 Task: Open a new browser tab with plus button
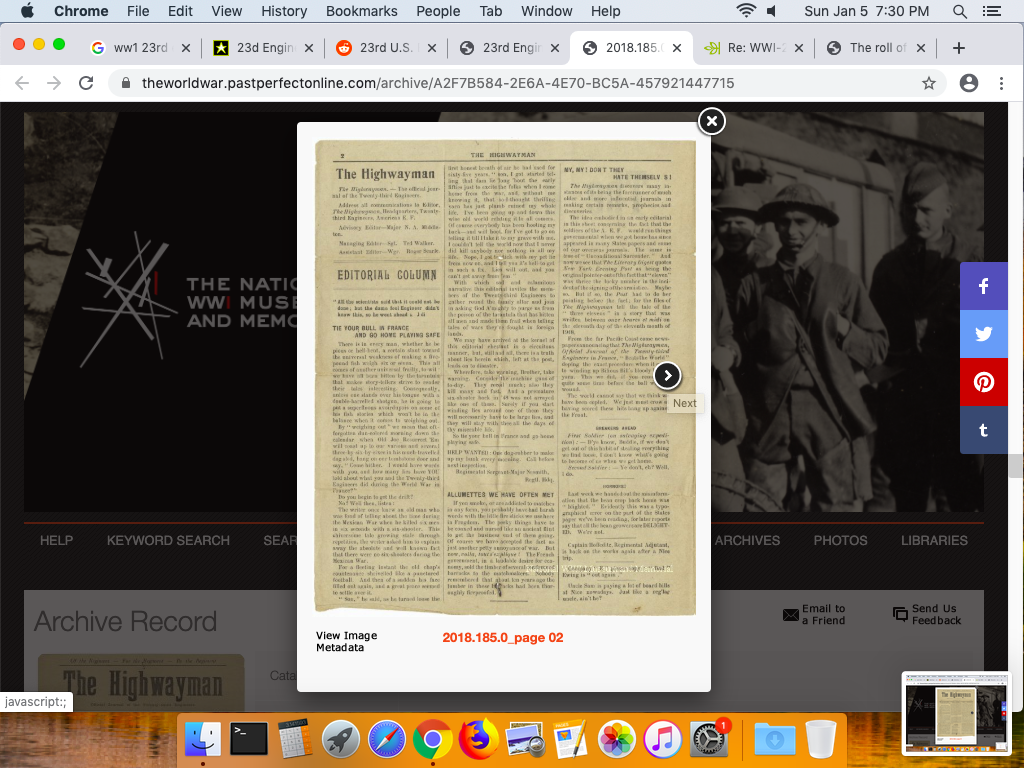pyautogui.click(x=958, y=48)
